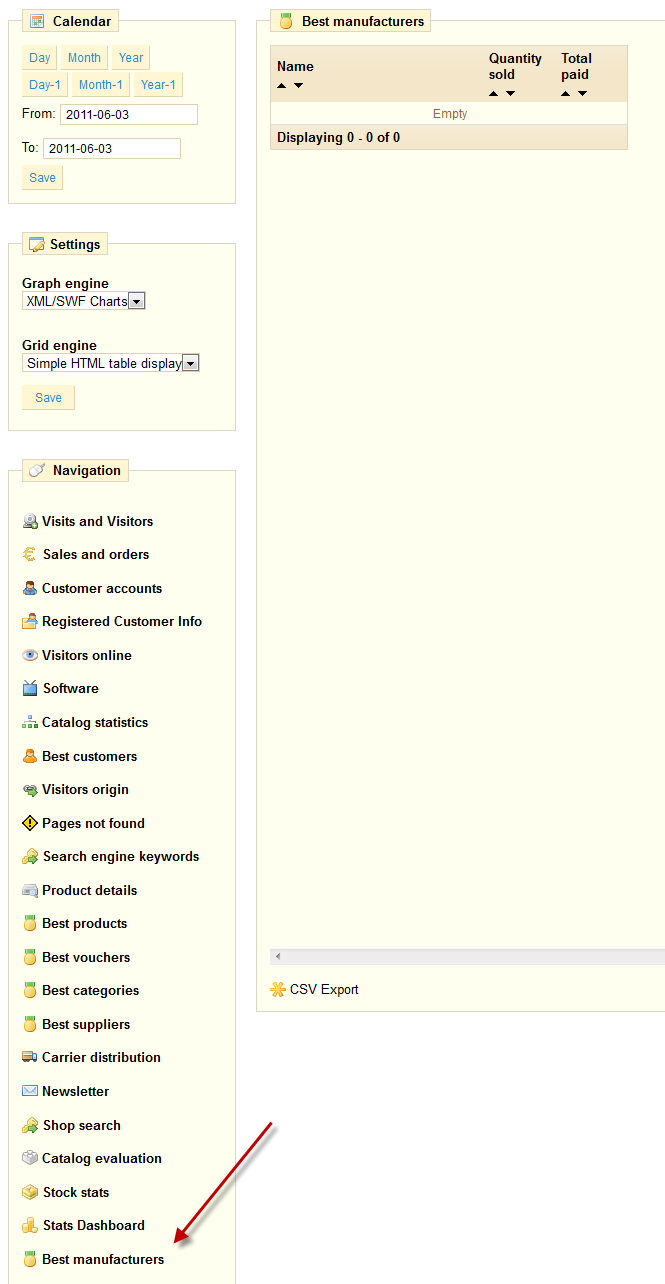Image resolution: width=665 pixels, height=1284 pixels.
Task: Open Catalog evaluation link
Action: [102, 1158]
